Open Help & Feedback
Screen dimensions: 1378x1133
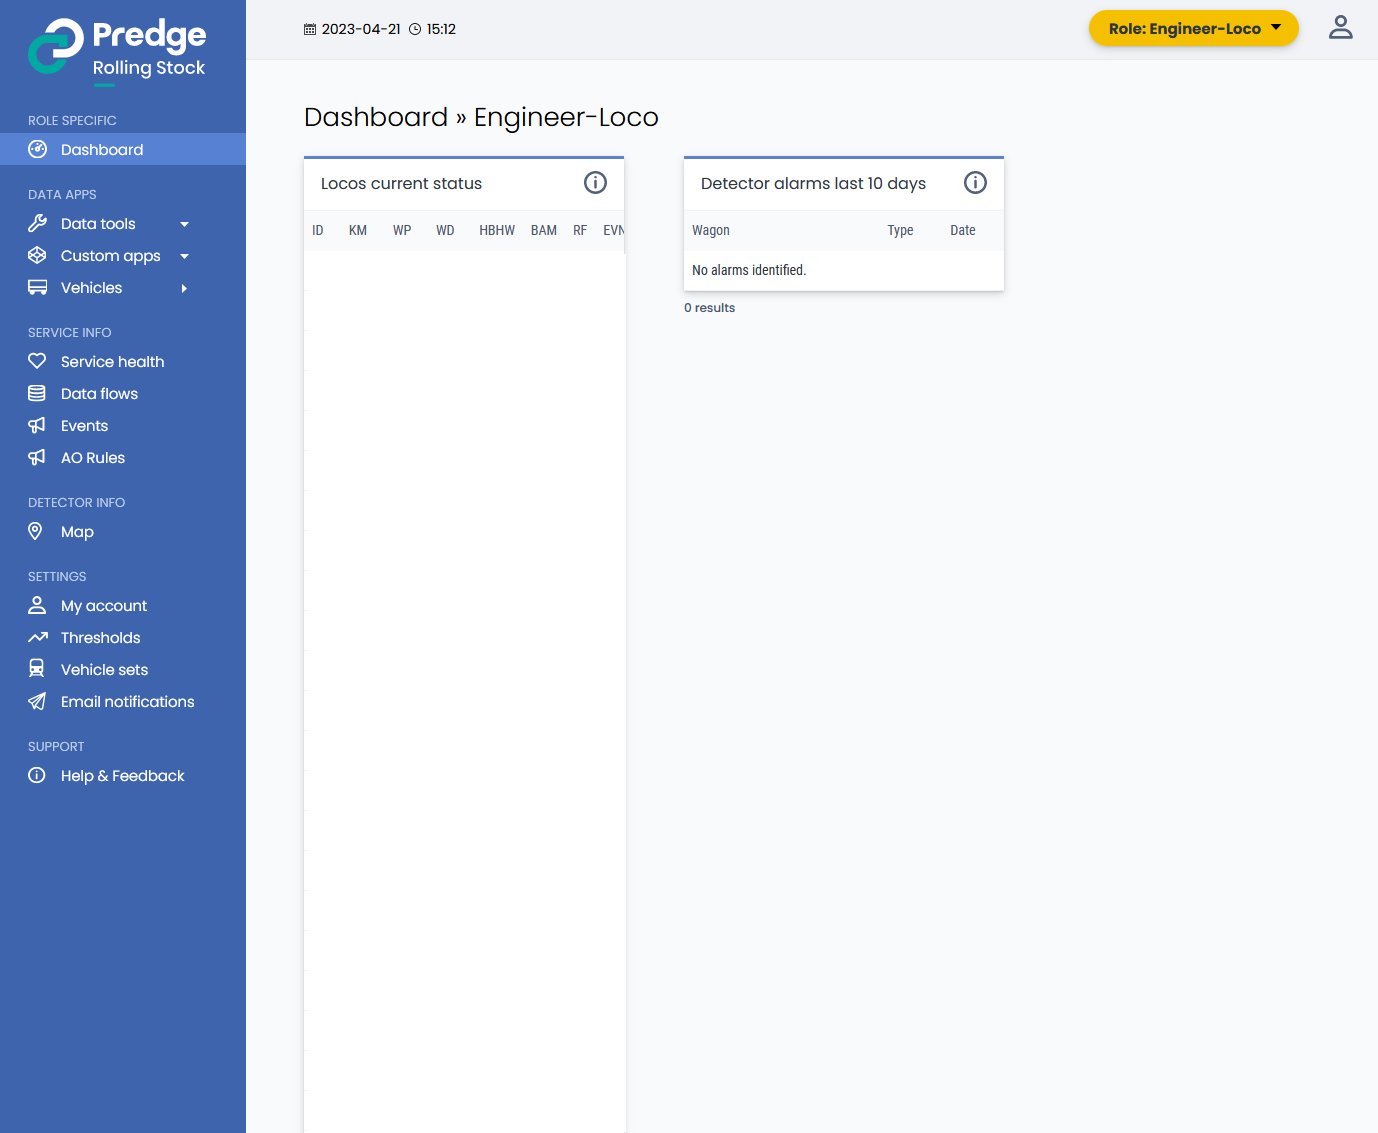(122, 775)
